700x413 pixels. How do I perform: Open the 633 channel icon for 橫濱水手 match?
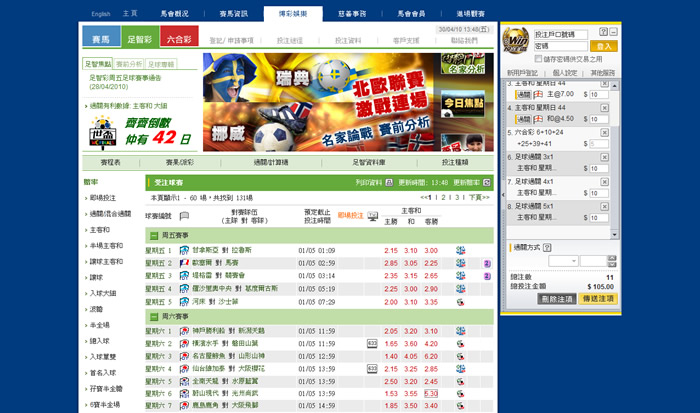click(x=372, y=343)
